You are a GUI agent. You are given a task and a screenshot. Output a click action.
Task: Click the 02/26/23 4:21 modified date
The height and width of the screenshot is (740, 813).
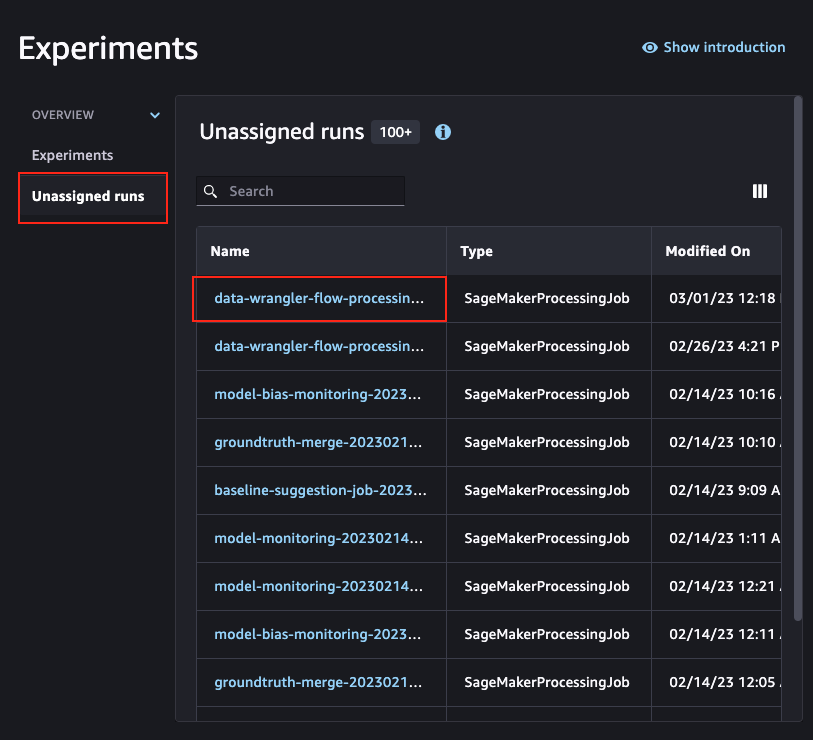[x=725, y=346]
